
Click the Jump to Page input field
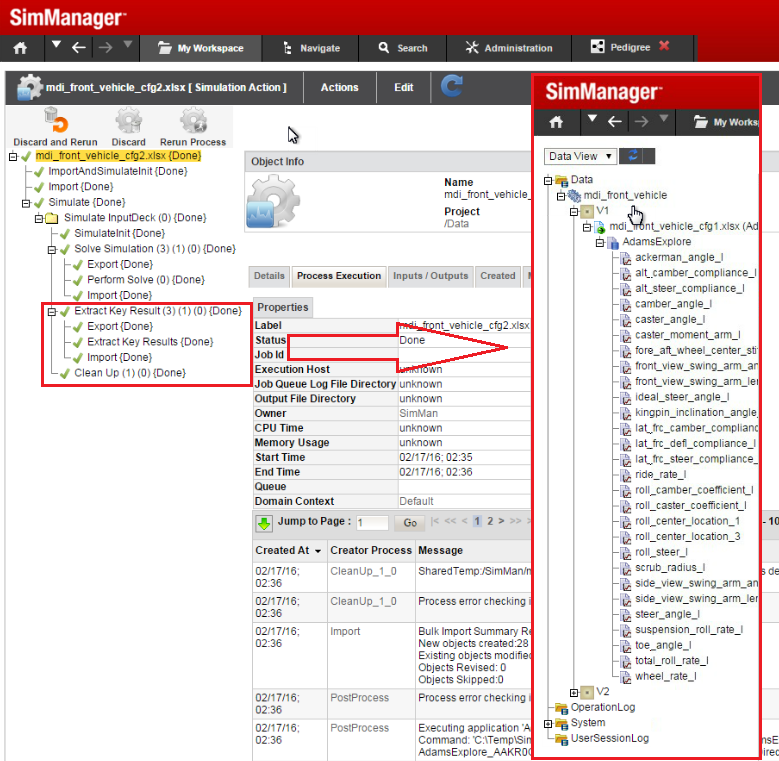[x=372, y=523]
